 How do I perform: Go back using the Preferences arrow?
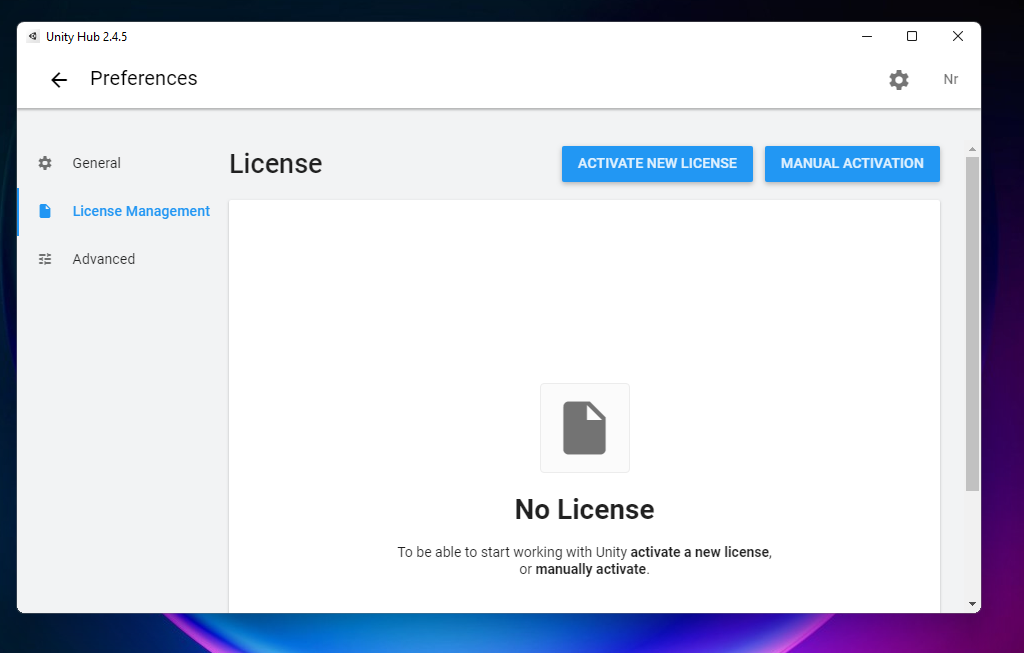[x=59, y=80]
